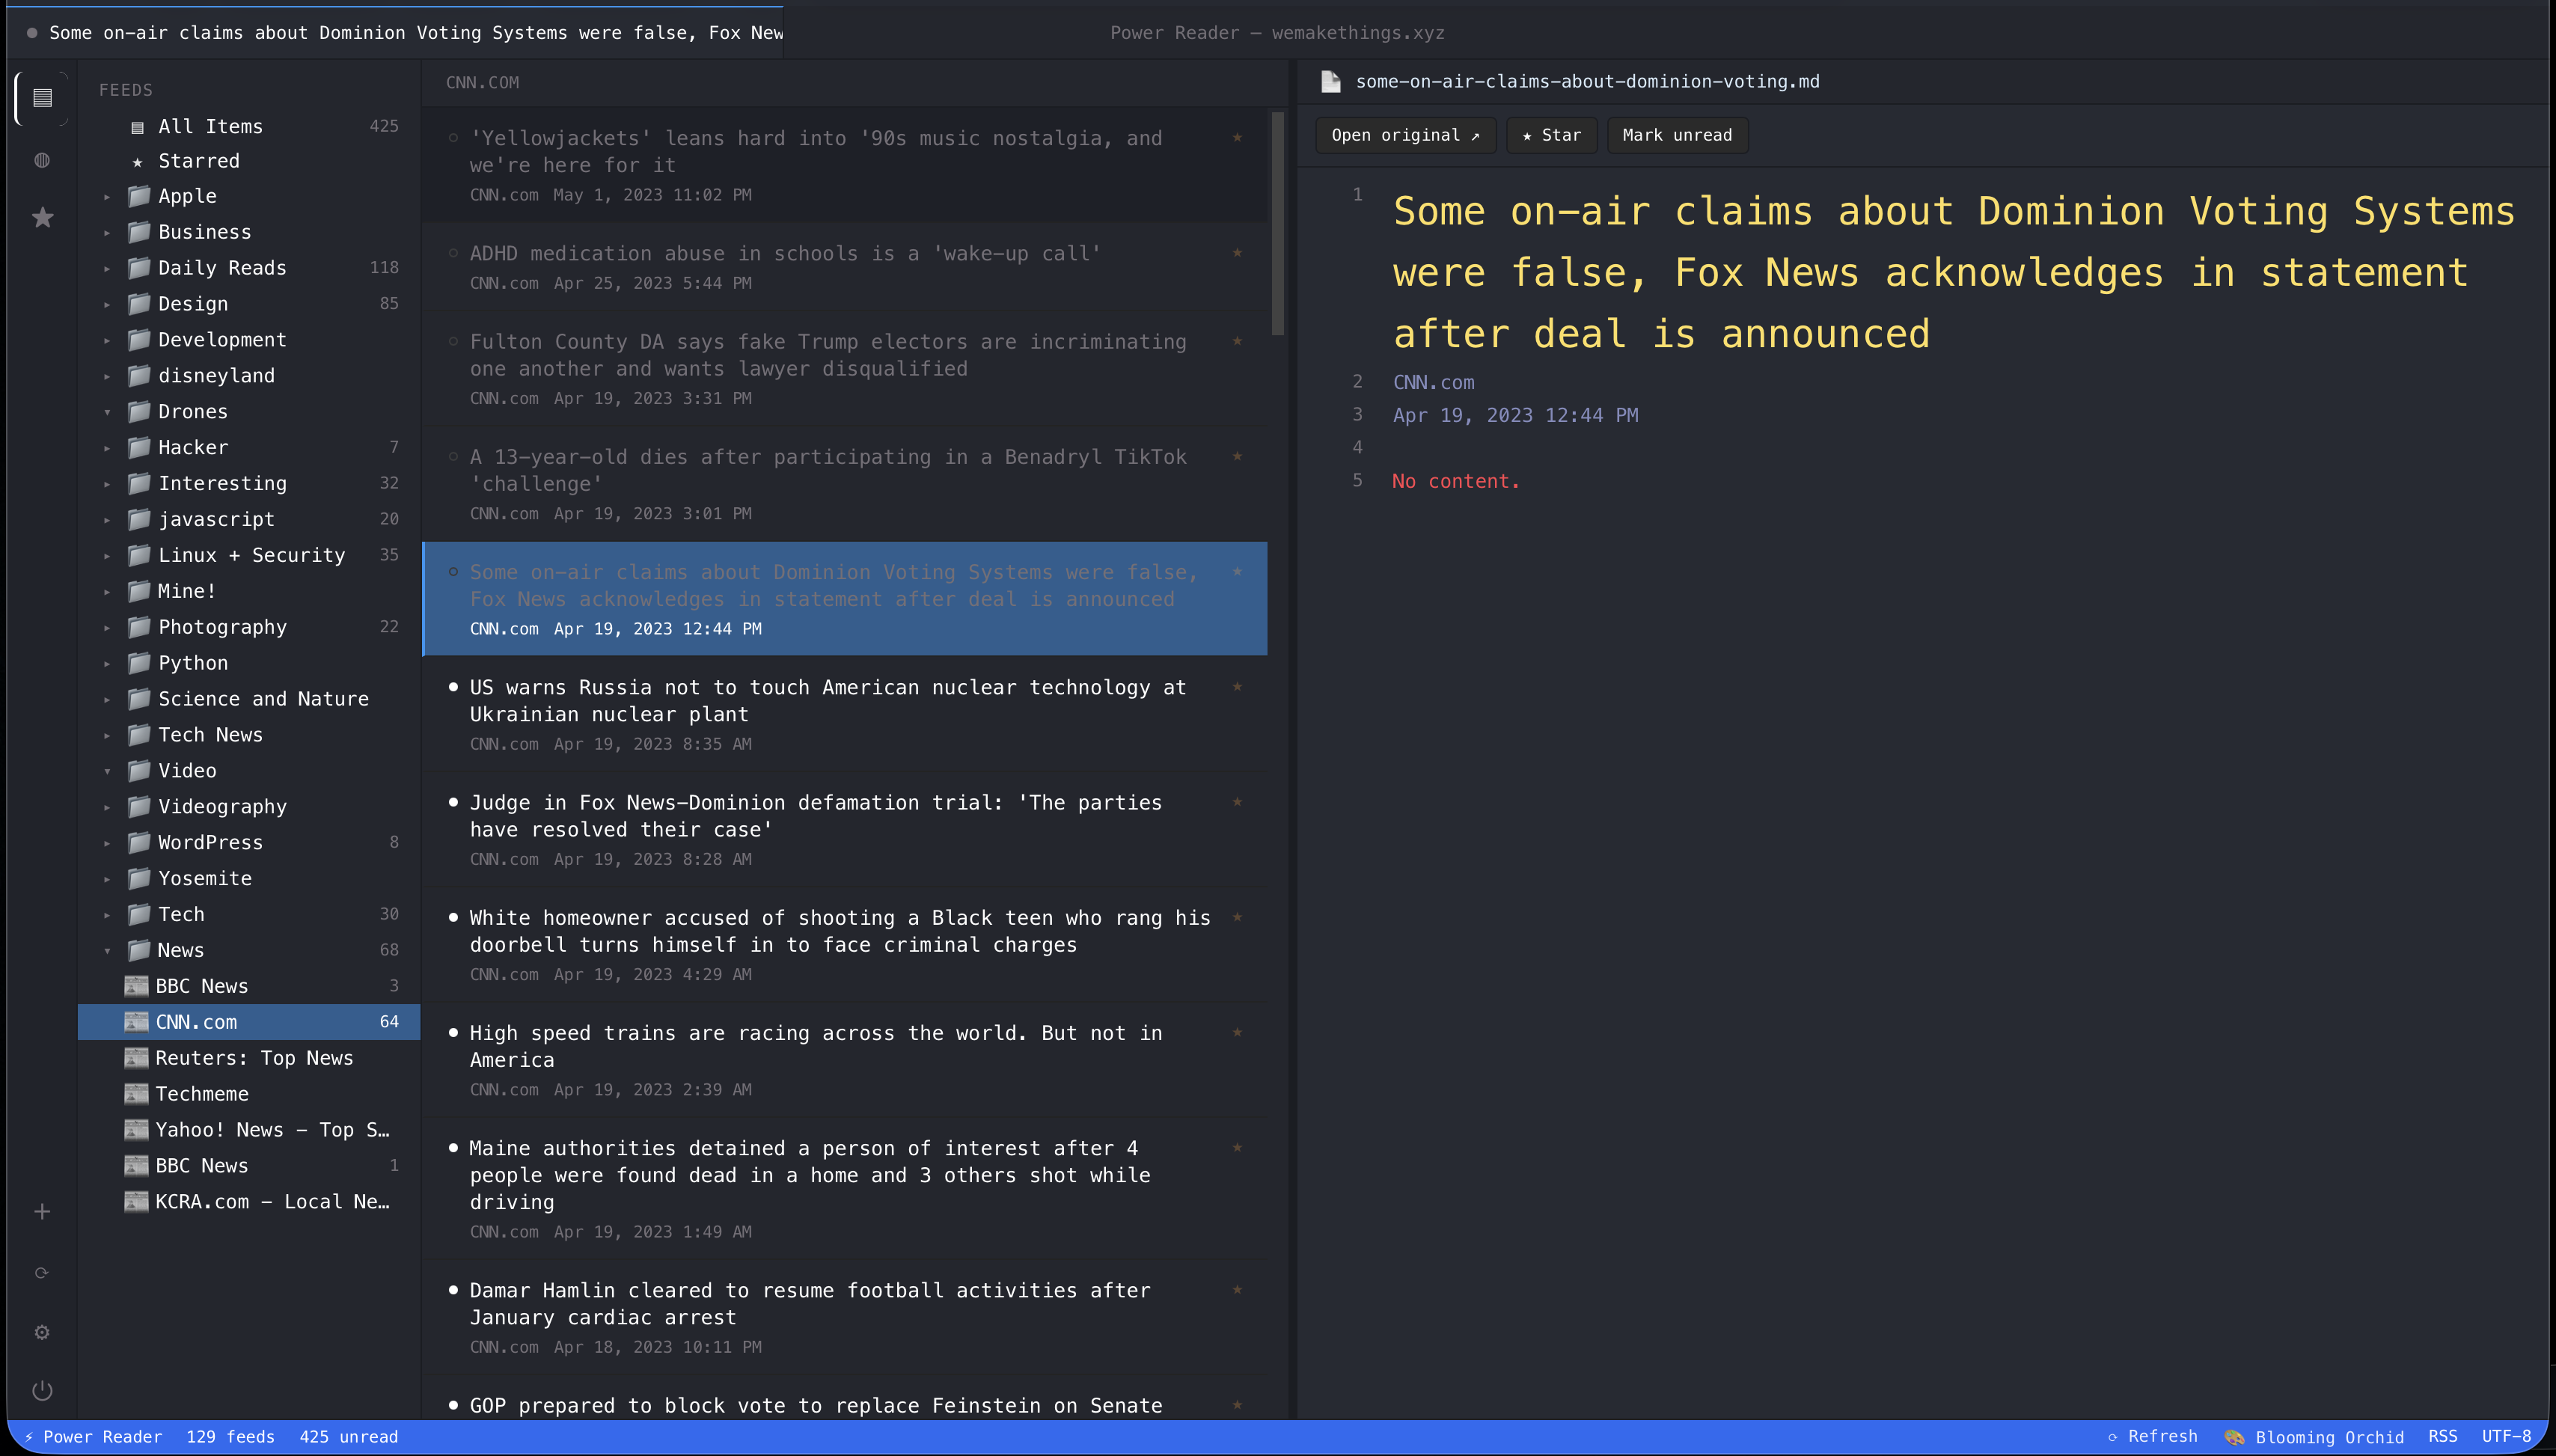The image size is (2556, 1456).
Task: Switch to the Dominion article title tab
Action: 396,33
